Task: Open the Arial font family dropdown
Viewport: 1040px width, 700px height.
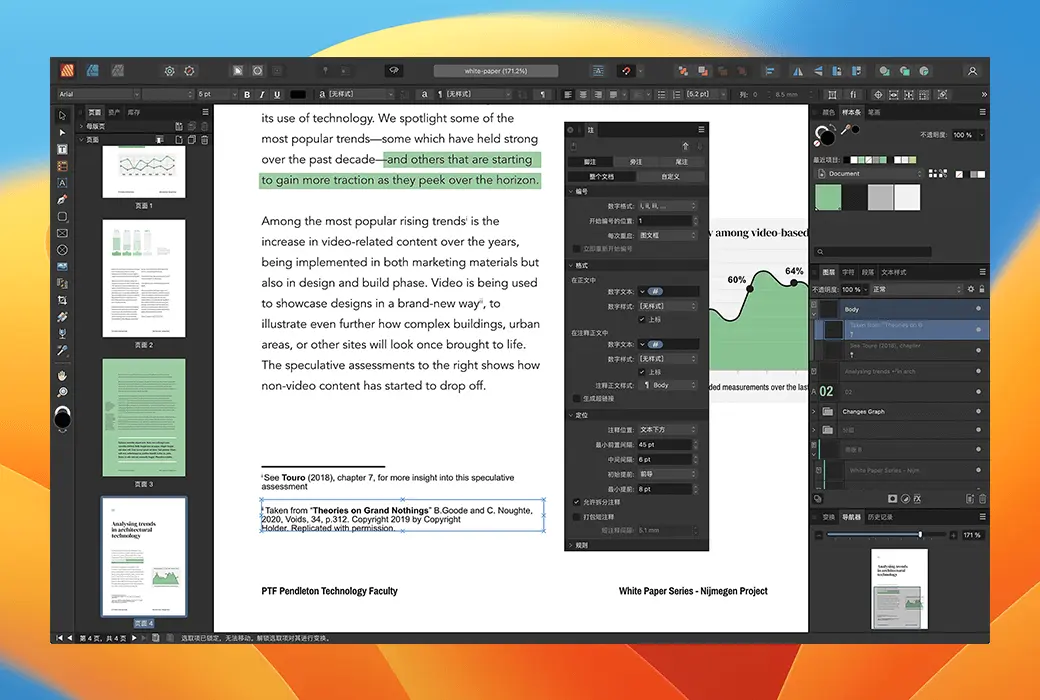Action: [98, 94]
